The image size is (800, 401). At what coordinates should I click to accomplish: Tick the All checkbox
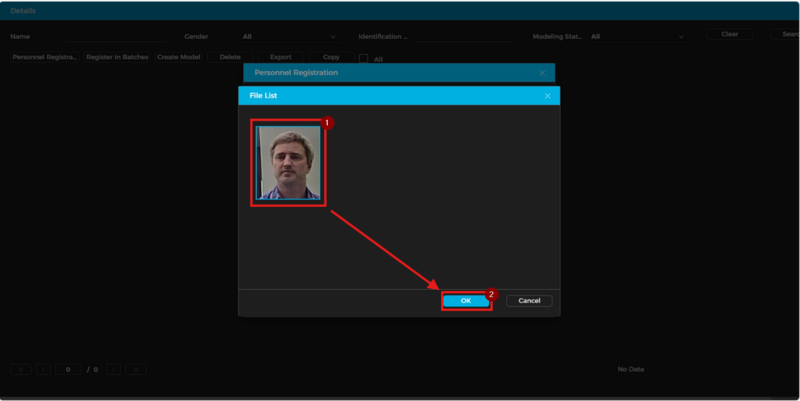(x=364, y=59)
